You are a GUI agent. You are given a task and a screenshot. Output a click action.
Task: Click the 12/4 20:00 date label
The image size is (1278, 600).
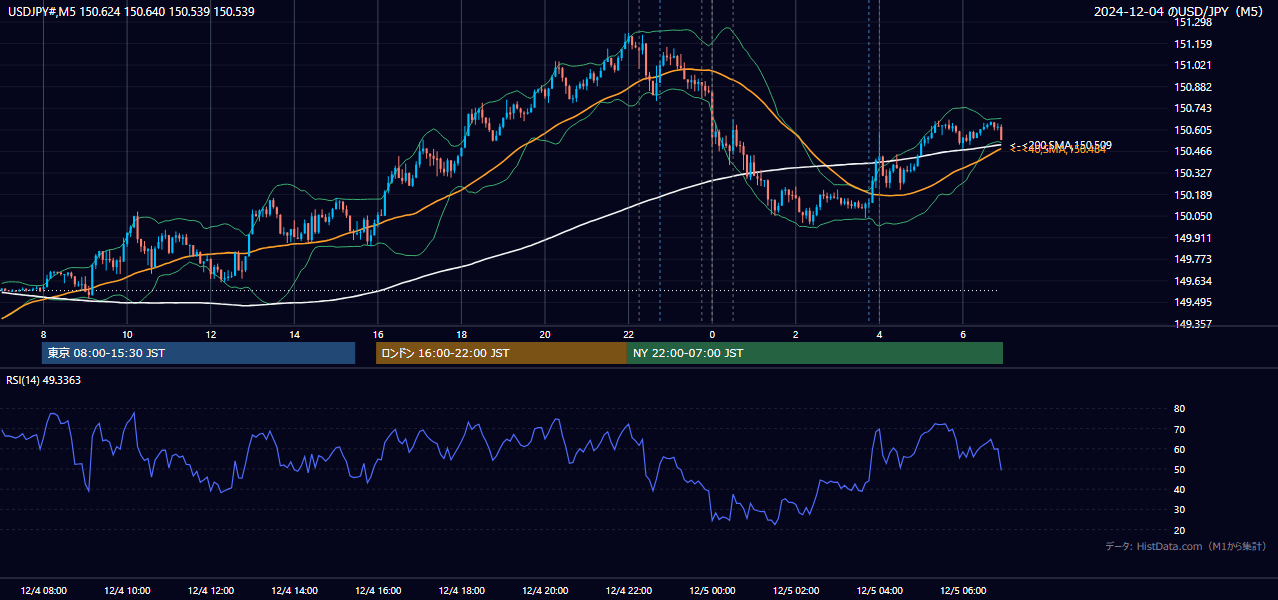click(545, 591)
